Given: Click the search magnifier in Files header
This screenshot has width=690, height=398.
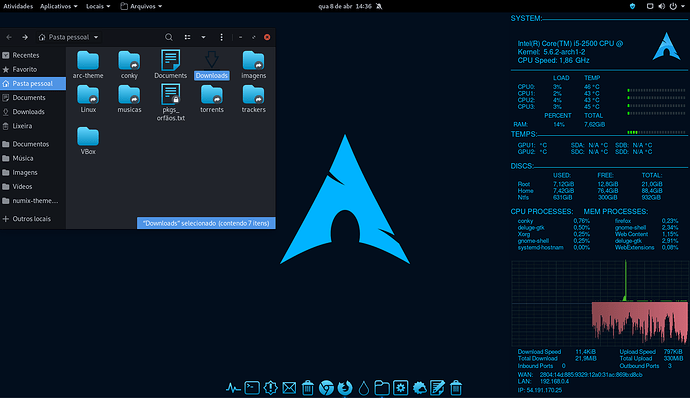Looking at the screenshot, I should (169, 37).
